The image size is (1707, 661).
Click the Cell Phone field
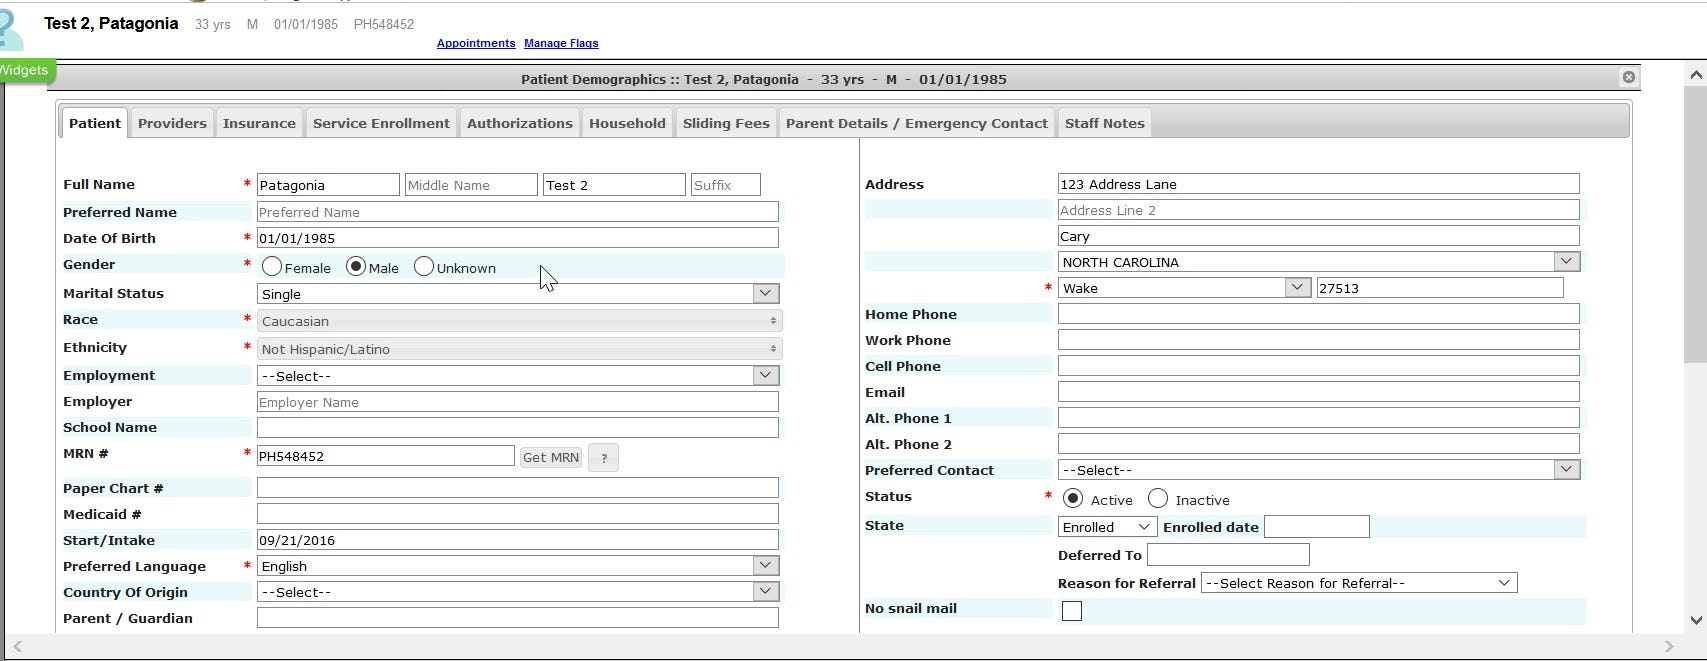tap(1319, 366)
